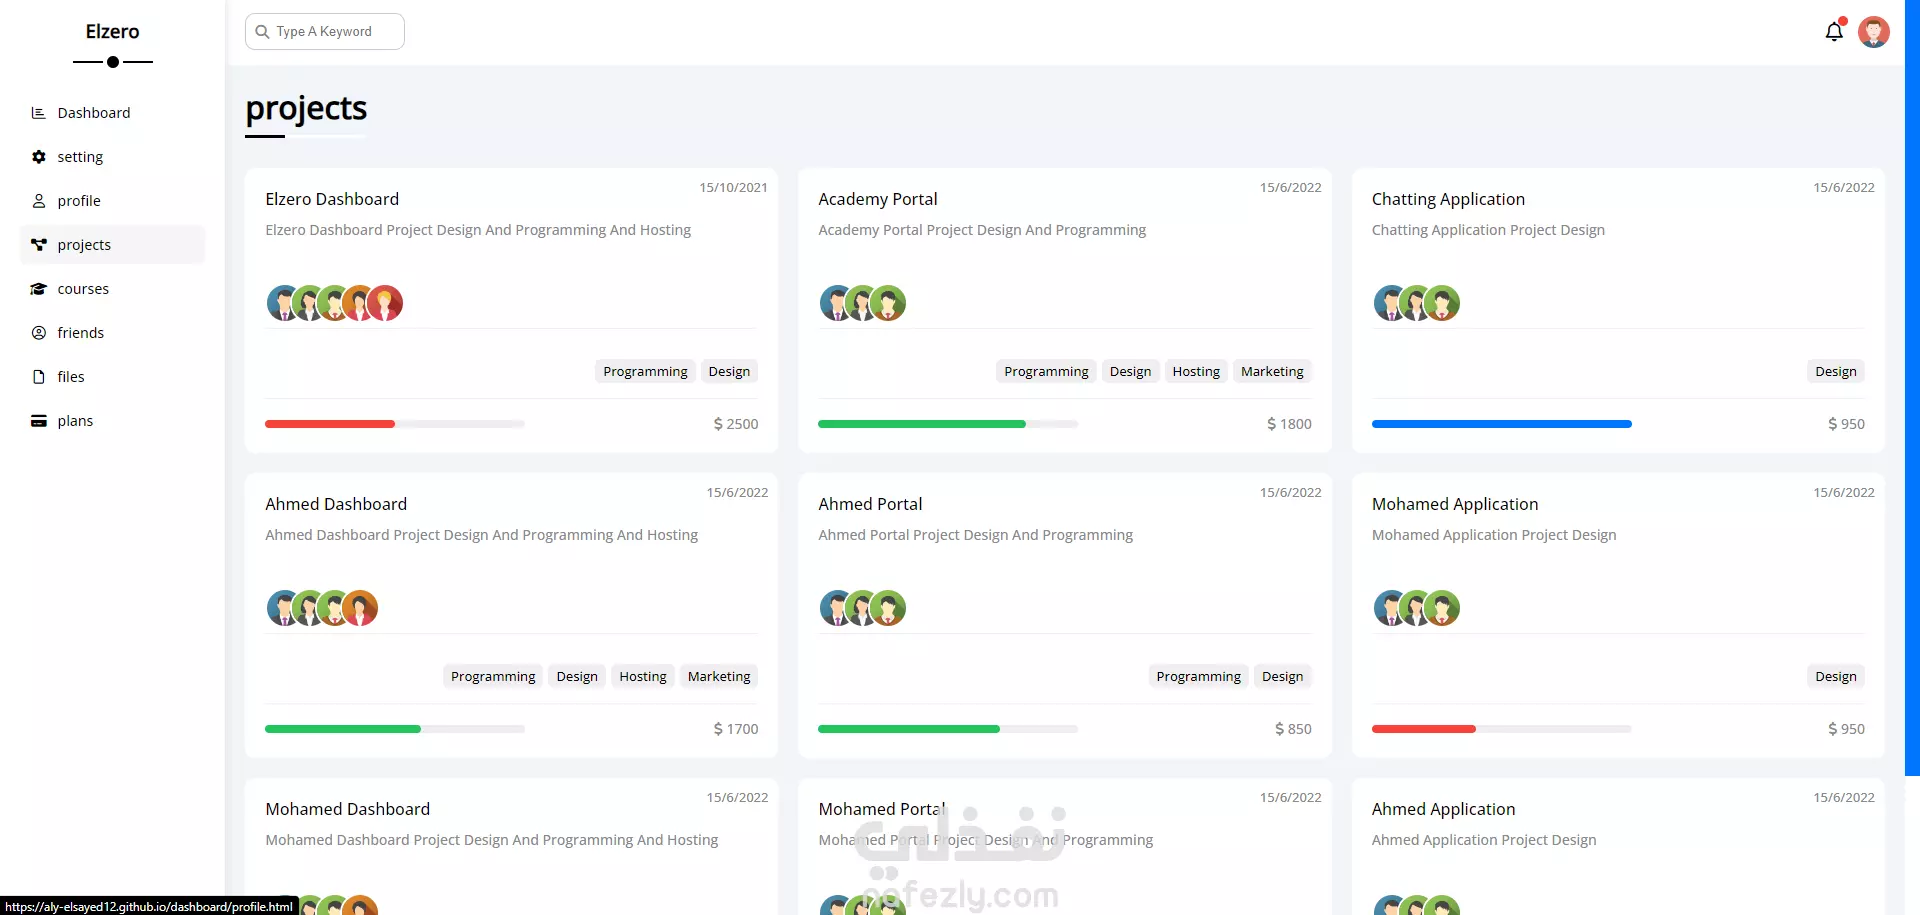
Task: Select the Mohamed Dashboard project title
Action: pos(348,809)
